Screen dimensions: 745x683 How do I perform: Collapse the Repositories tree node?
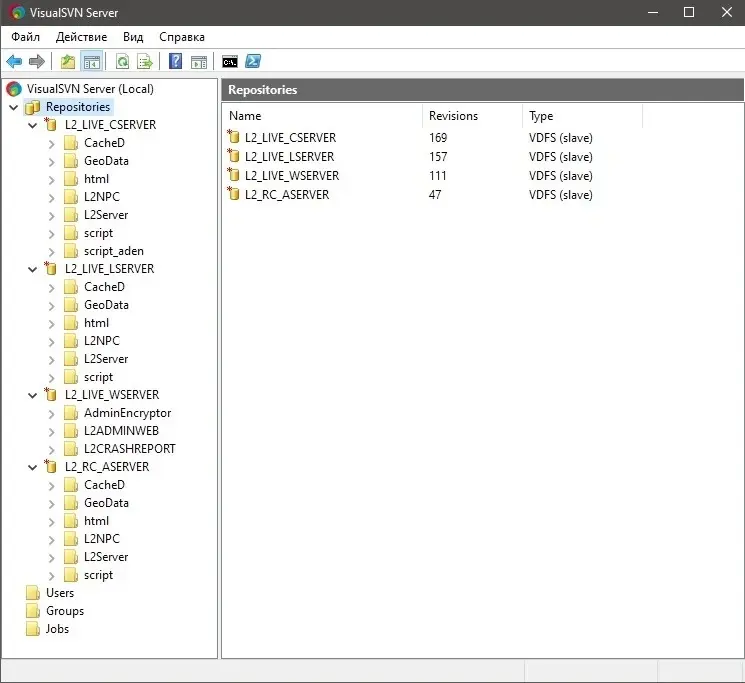click(14, 107)
